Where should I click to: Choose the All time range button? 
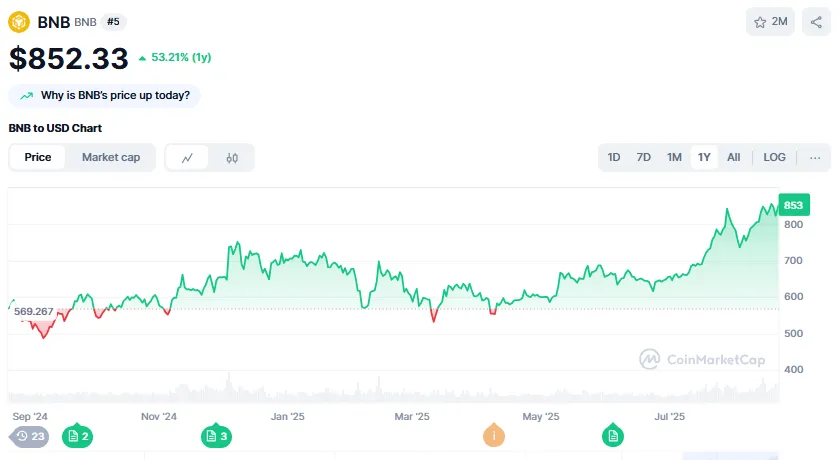tap(733, 157)
